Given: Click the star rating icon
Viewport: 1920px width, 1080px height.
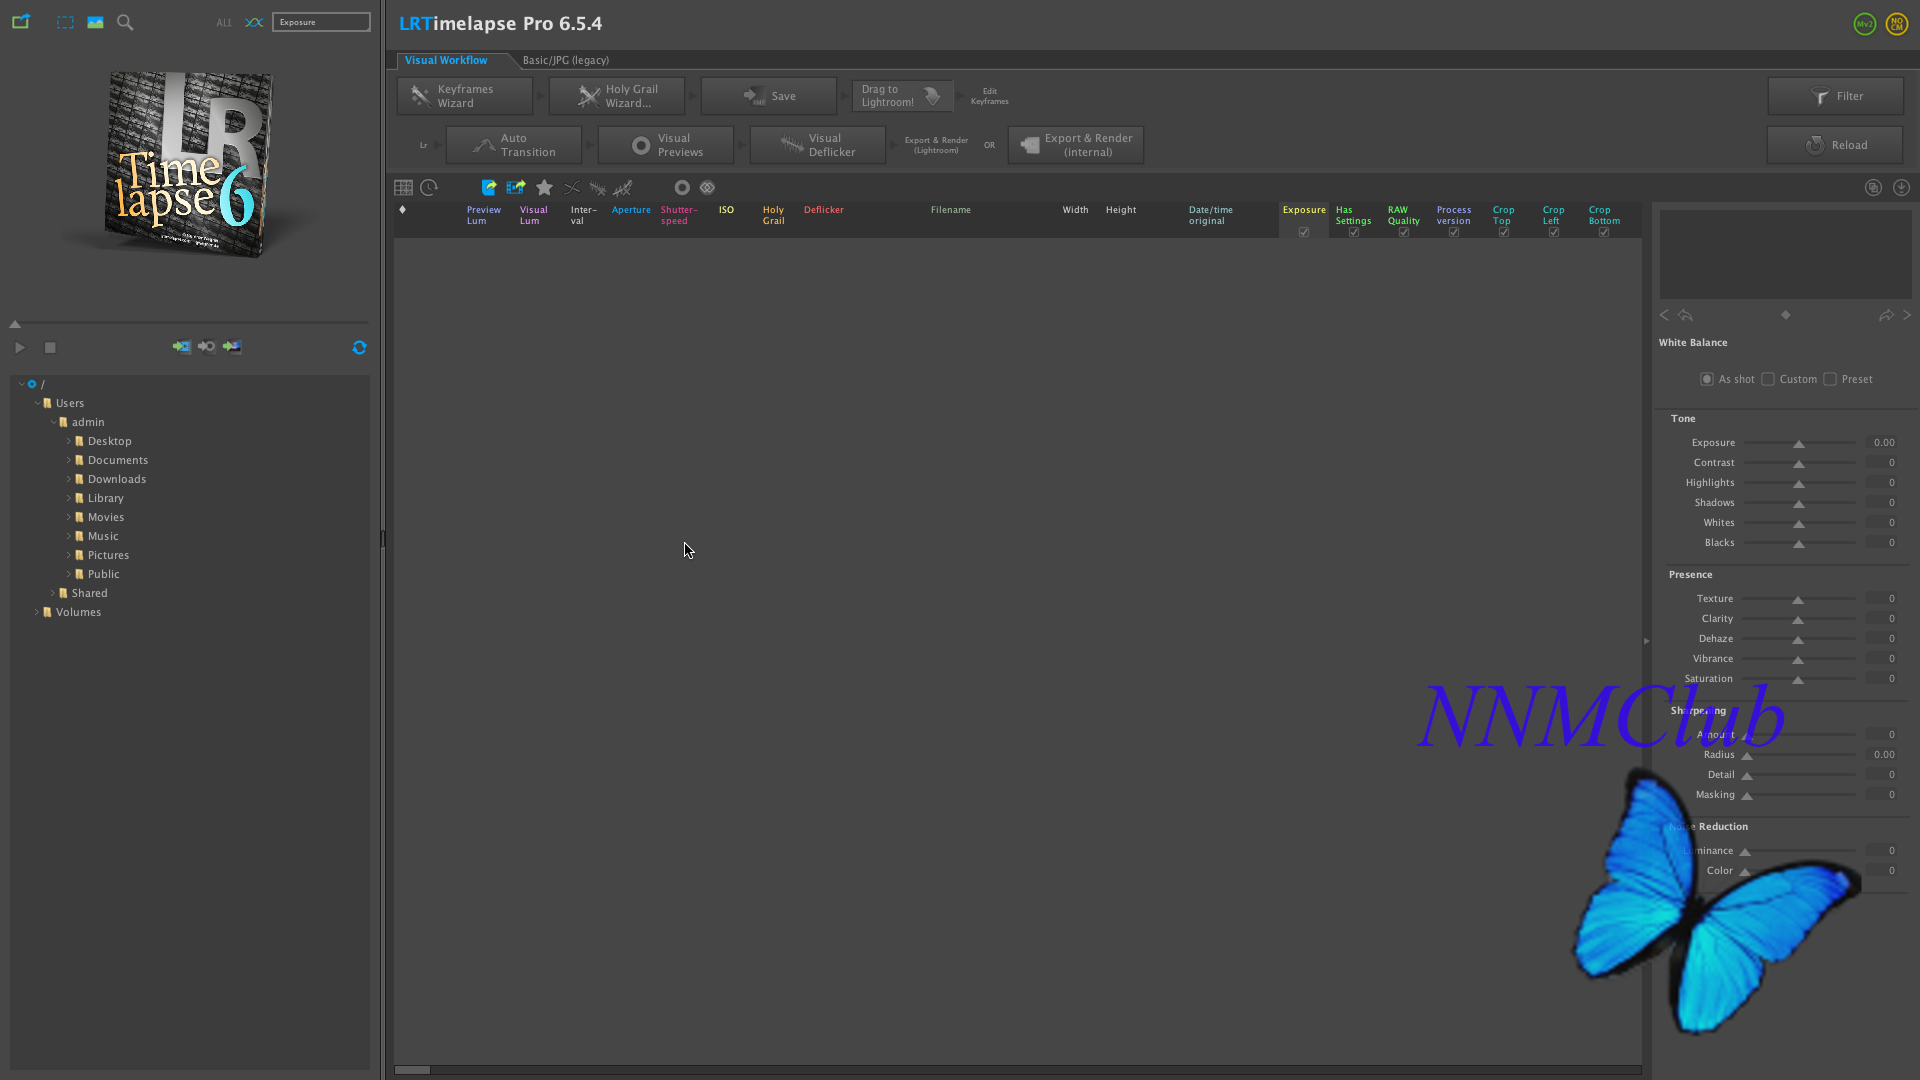Looking at the screenshot, I should point(544,187).
